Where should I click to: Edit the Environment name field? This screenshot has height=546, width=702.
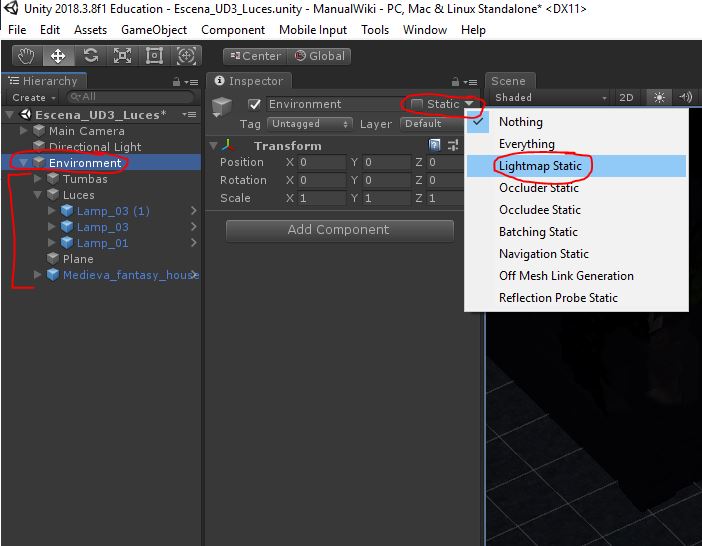click(x=335, y=104)
